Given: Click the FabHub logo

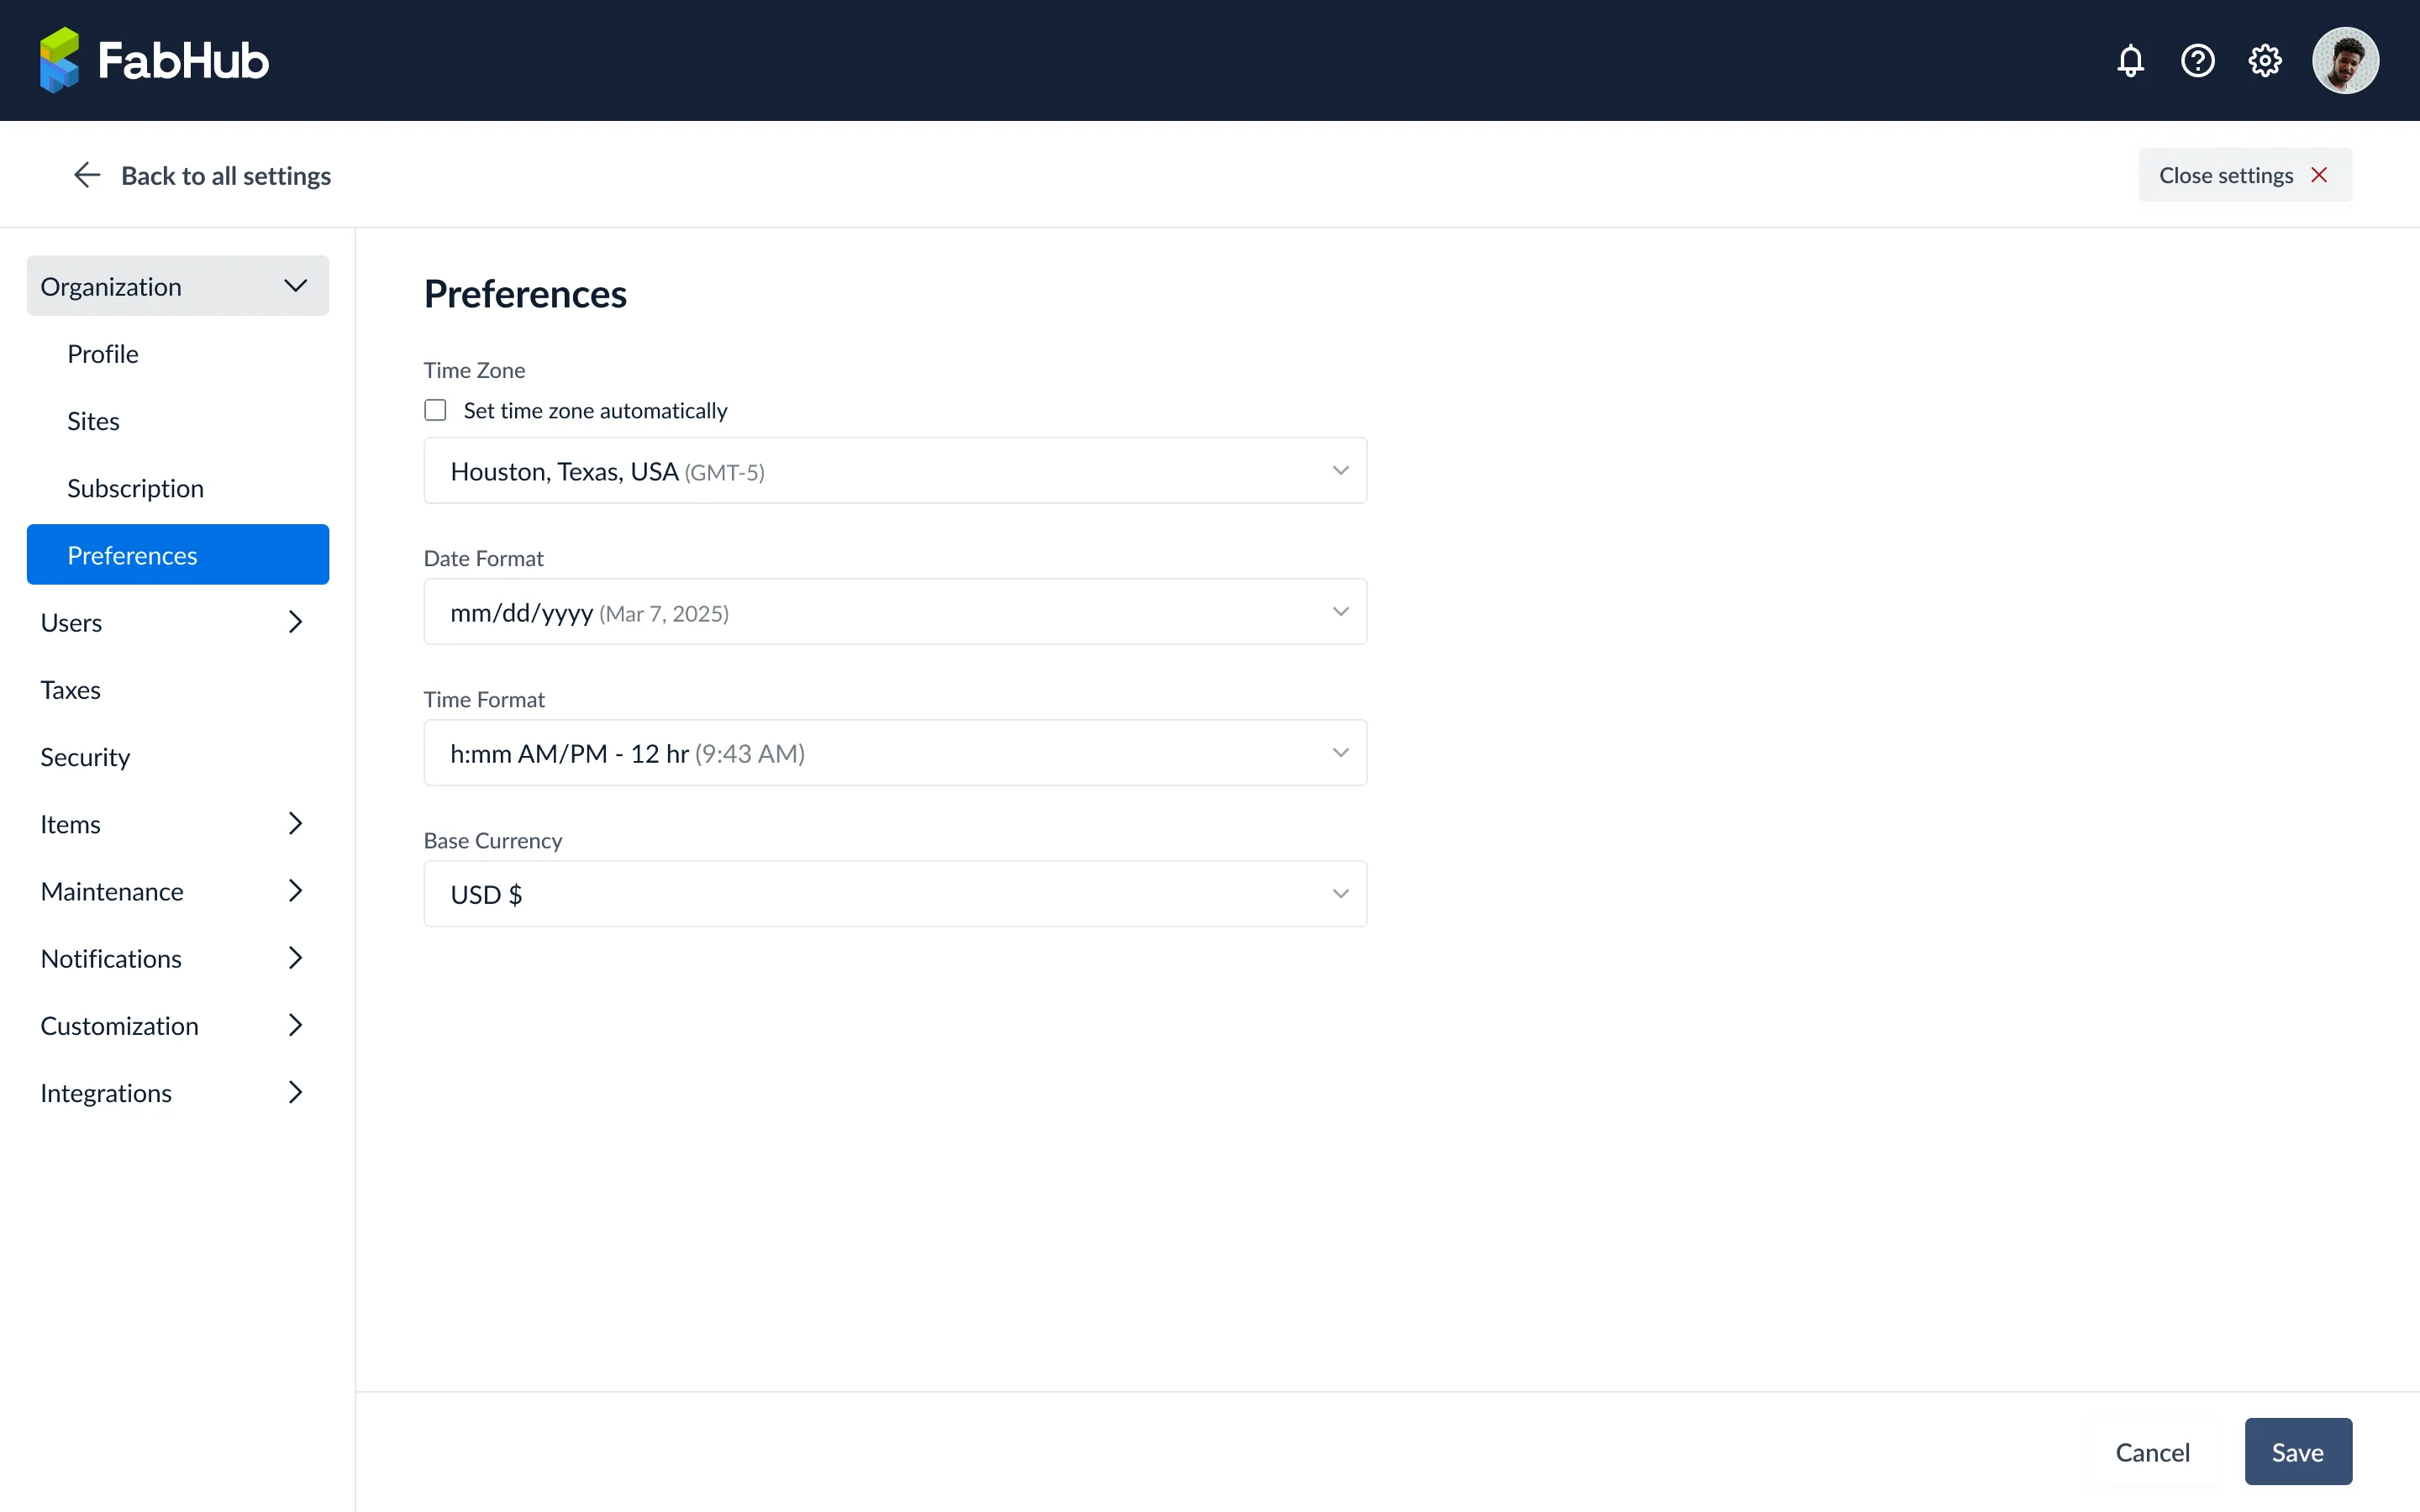Looking at the screenshot, I should [154, 60].
